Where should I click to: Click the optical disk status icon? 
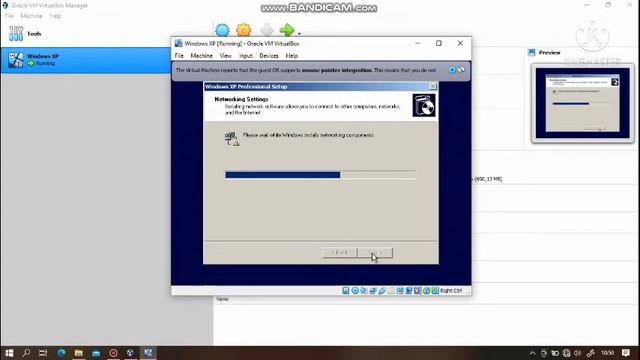[x=355, y=291]
